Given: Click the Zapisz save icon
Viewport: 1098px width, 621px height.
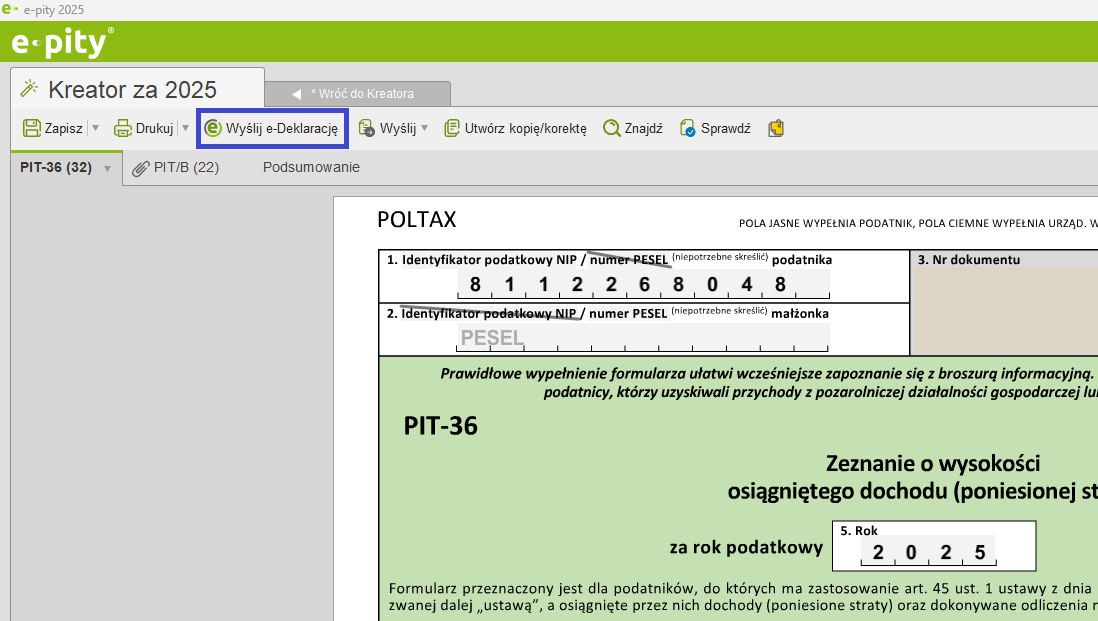Looking at the screenshot, I should 32,128.
